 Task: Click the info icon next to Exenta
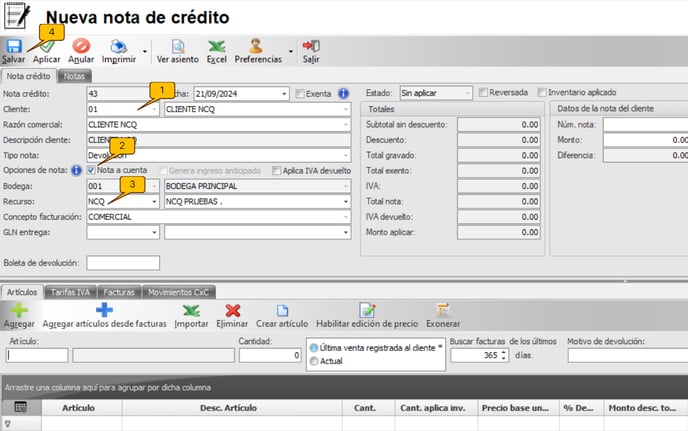click(x=343, y=93)
